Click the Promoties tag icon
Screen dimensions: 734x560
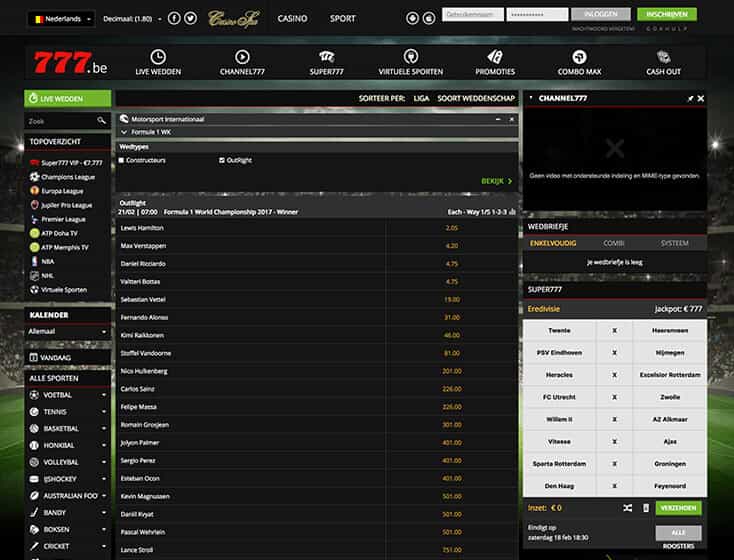pos(495,57)
